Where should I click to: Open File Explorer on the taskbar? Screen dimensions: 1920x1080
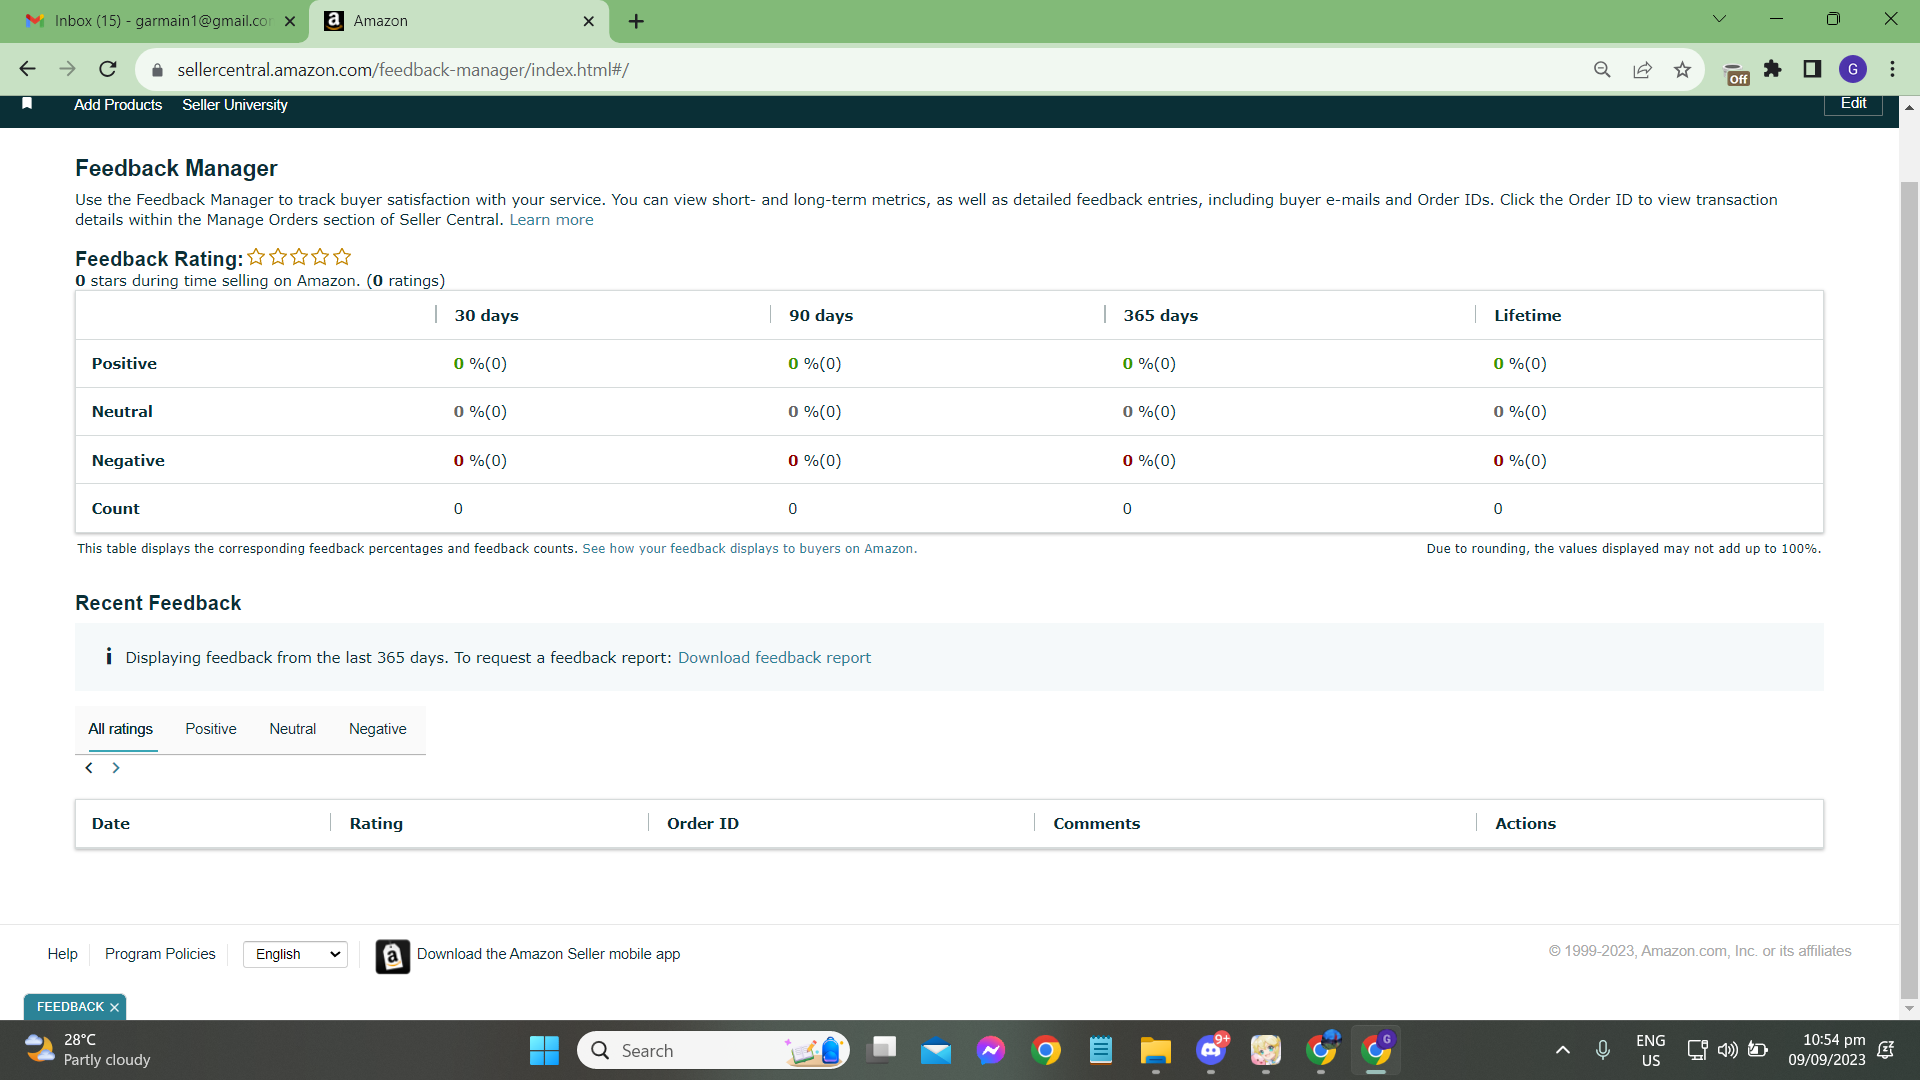click(x=1156, y=1051)
